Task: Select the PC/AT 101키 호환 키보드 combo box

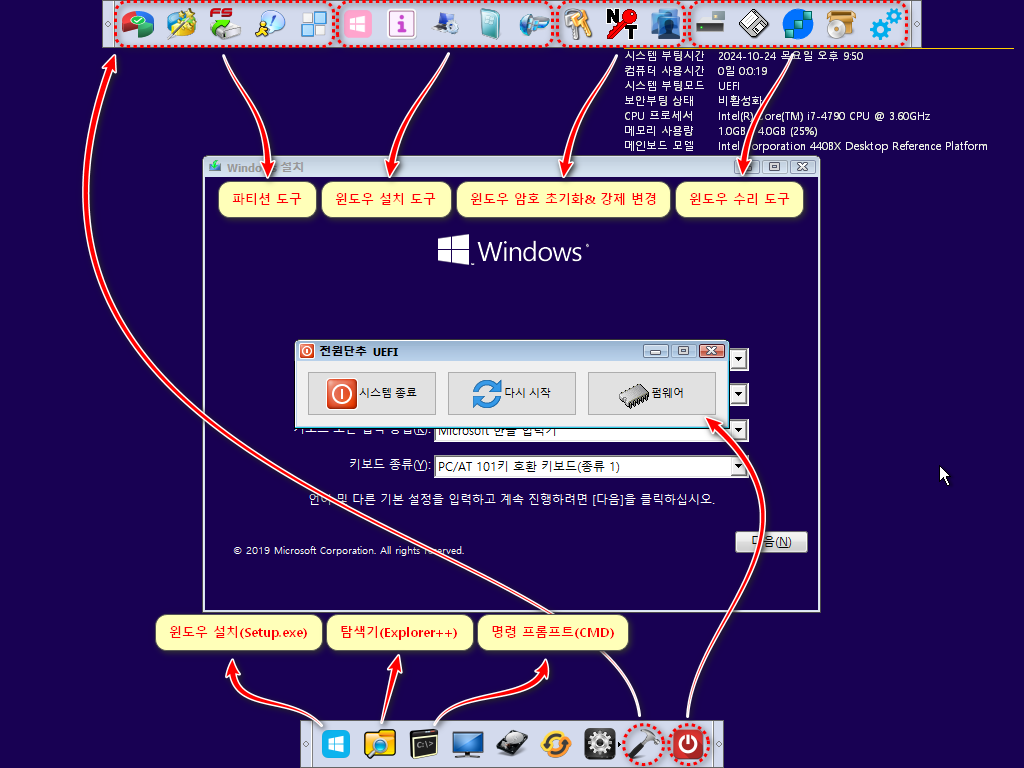Action: coord(591,466)
